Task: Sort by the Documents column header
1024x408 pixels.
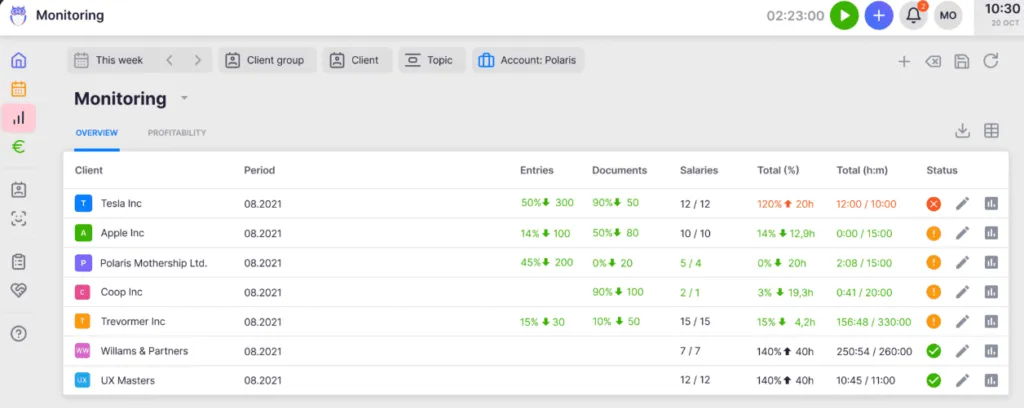Action: coord(620,170)
